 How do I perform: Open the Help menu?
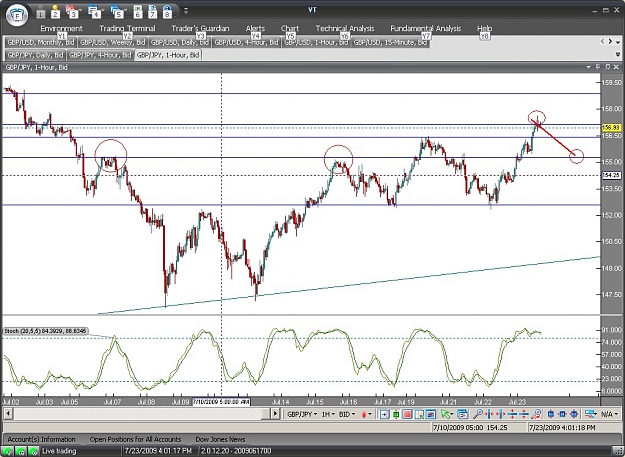point(484,28)
